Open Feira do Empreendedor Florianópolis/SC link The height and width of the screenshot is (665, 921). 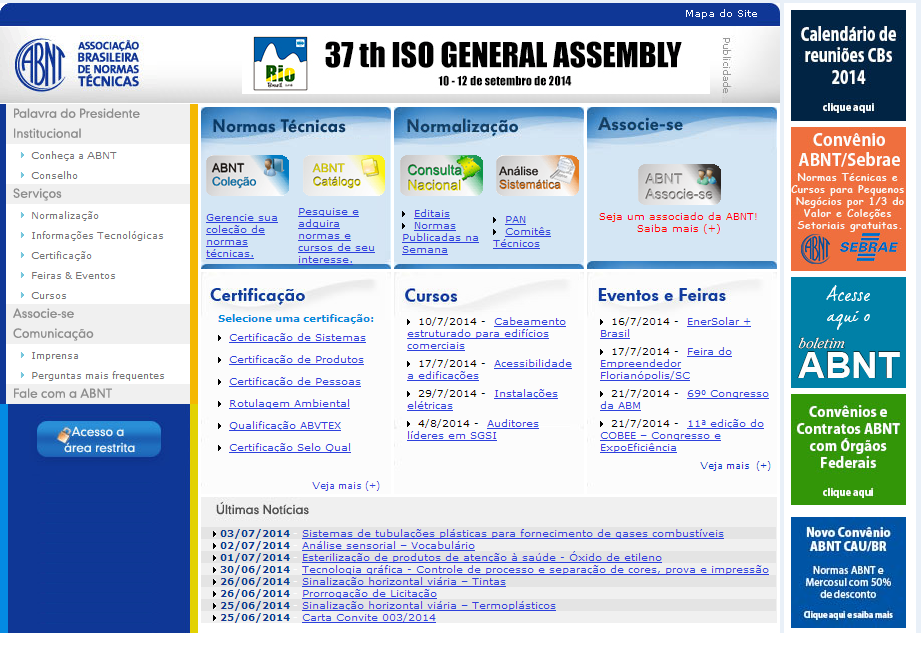pos(666,364)
